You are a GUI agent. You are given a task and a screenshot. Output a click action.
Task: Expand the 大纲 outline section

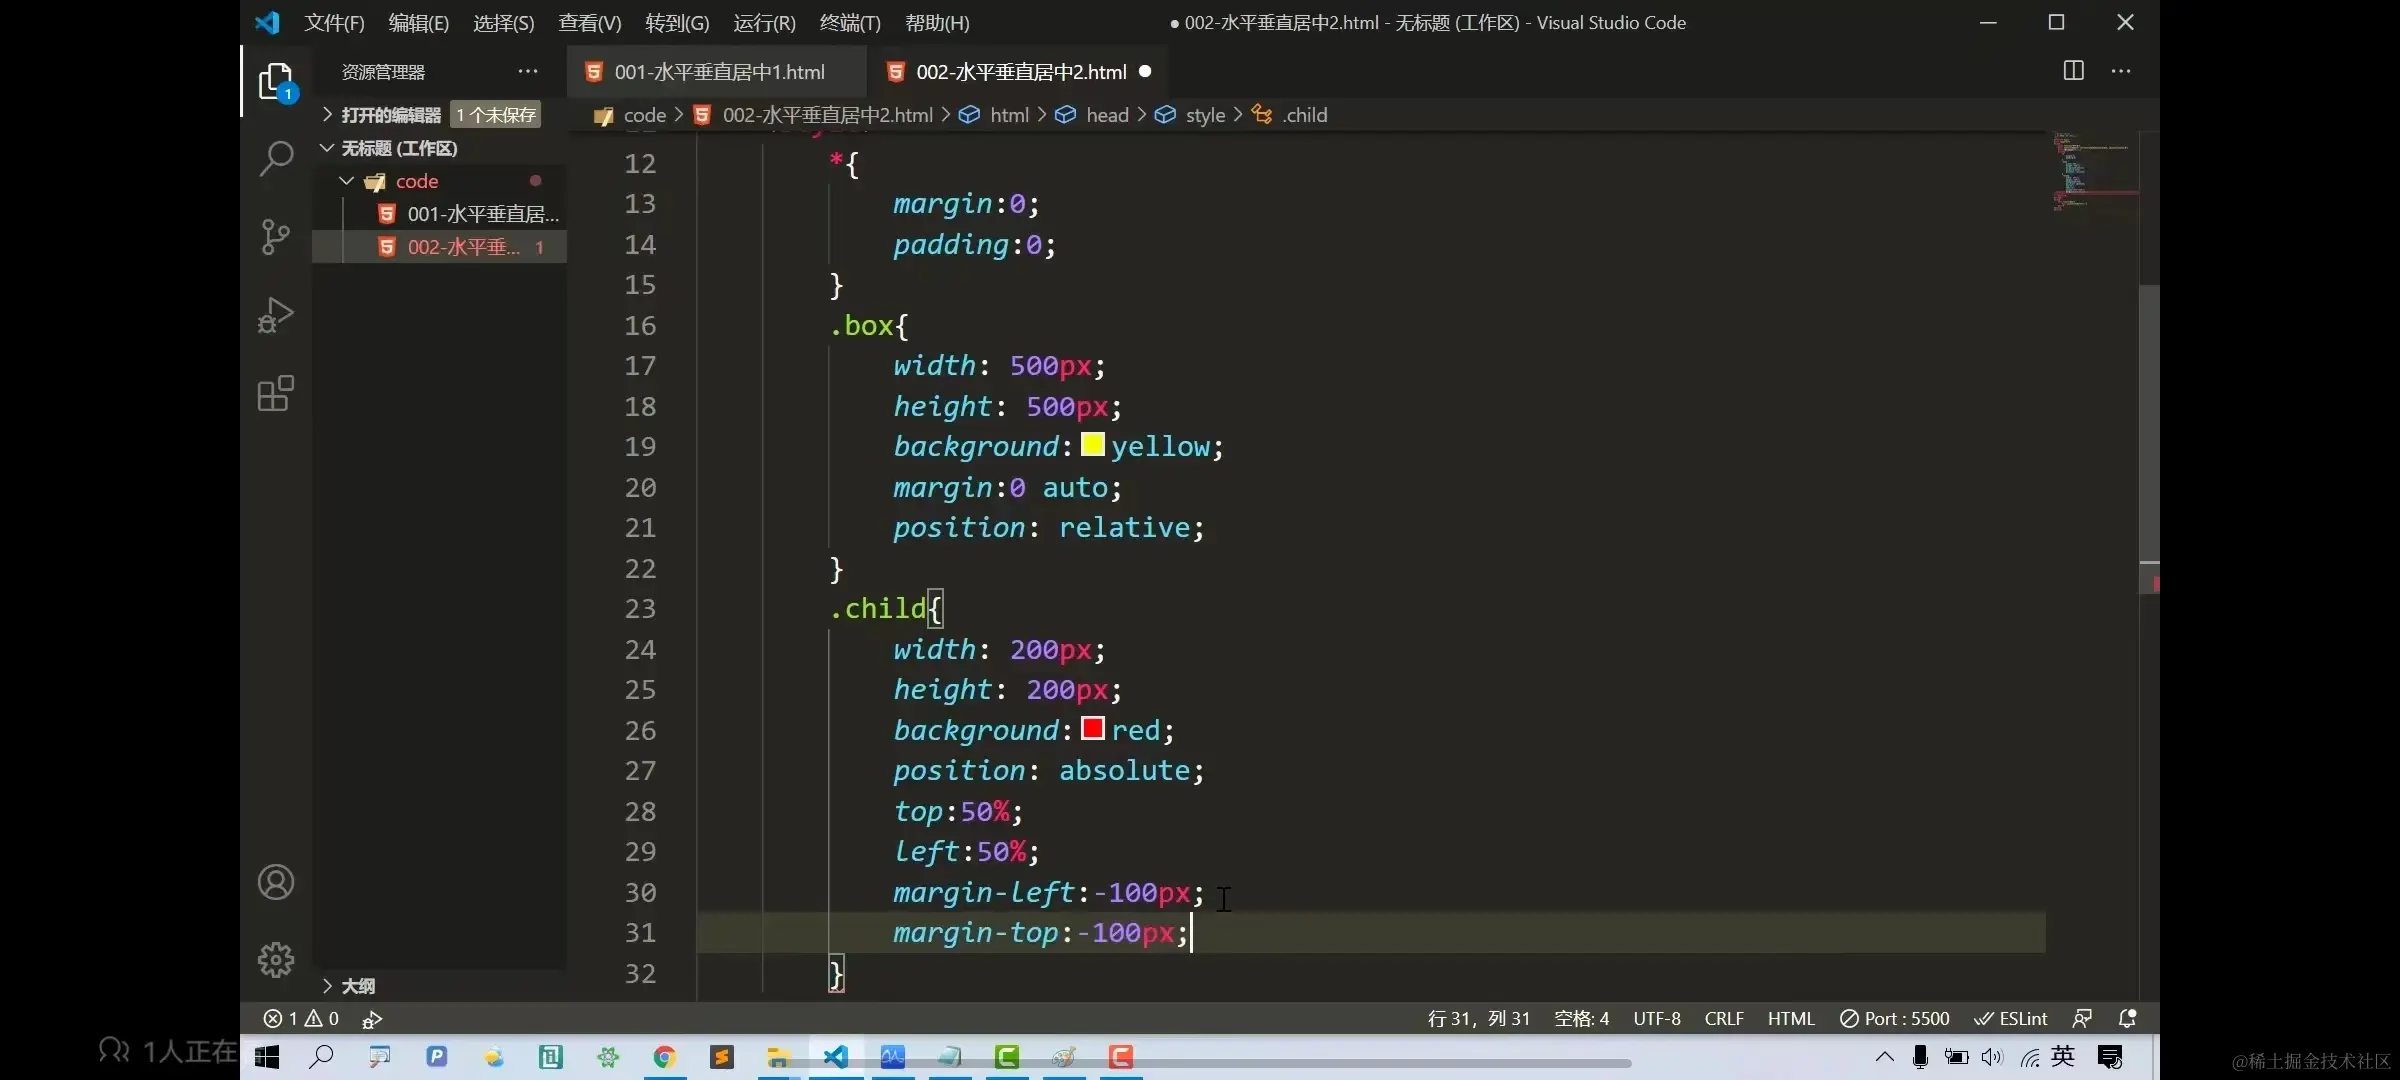pos(357,986)
